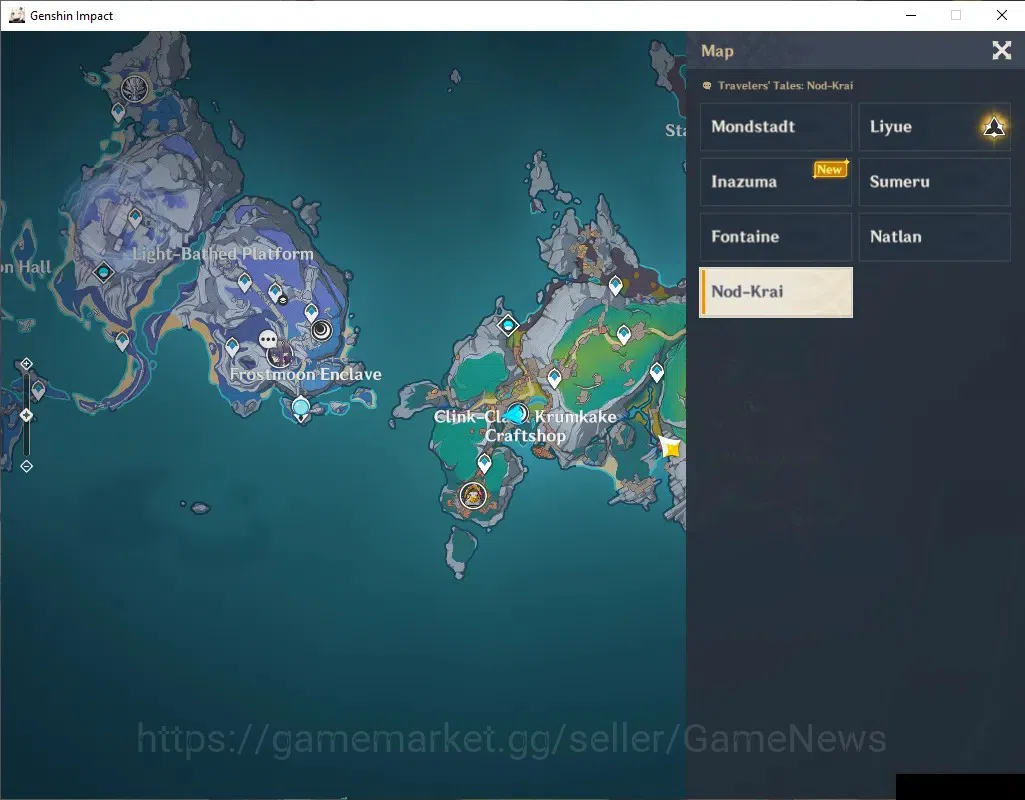The height and width of the screenshot is (800, 1025).
Task: Click the yellow quest marker beside the Map panel
Action: tap(670, 447)
